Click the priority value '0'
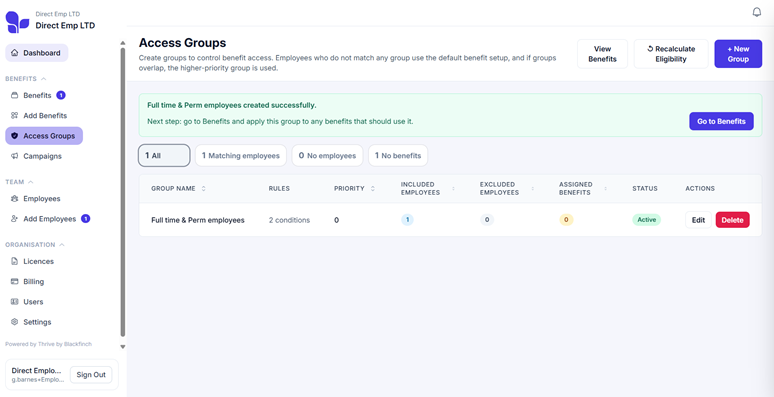 (336, 220)
